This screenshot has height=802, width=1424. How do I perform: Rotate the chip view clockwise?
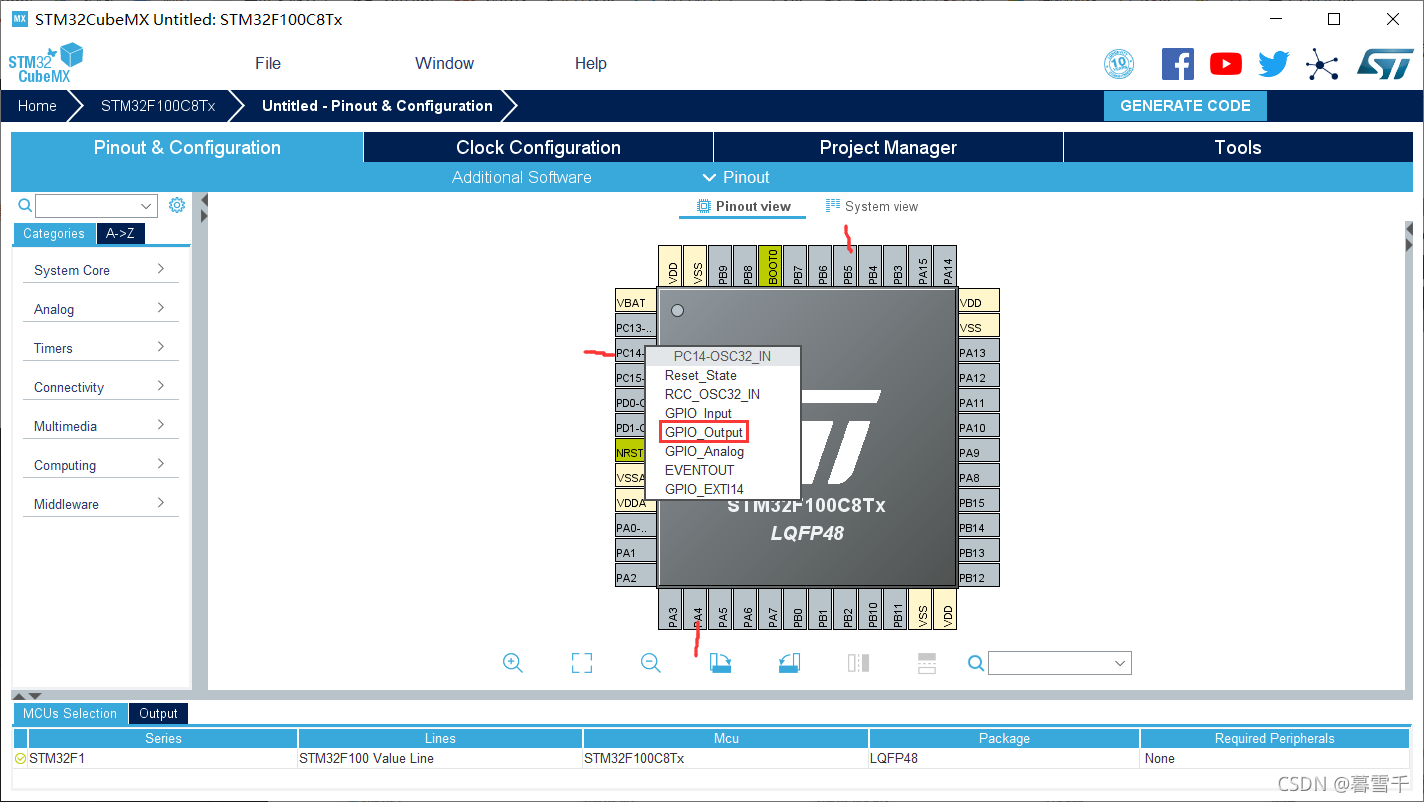(721, 663)
